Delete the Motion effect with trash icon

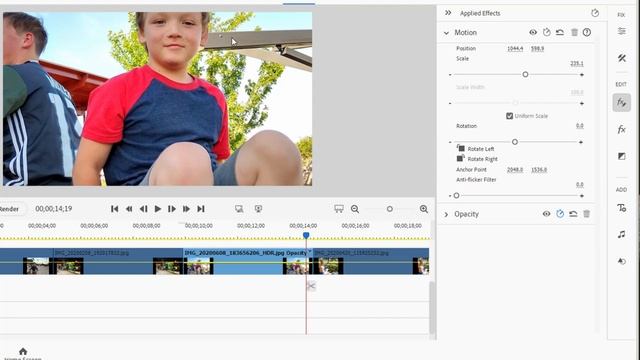(x=574, y=32)
